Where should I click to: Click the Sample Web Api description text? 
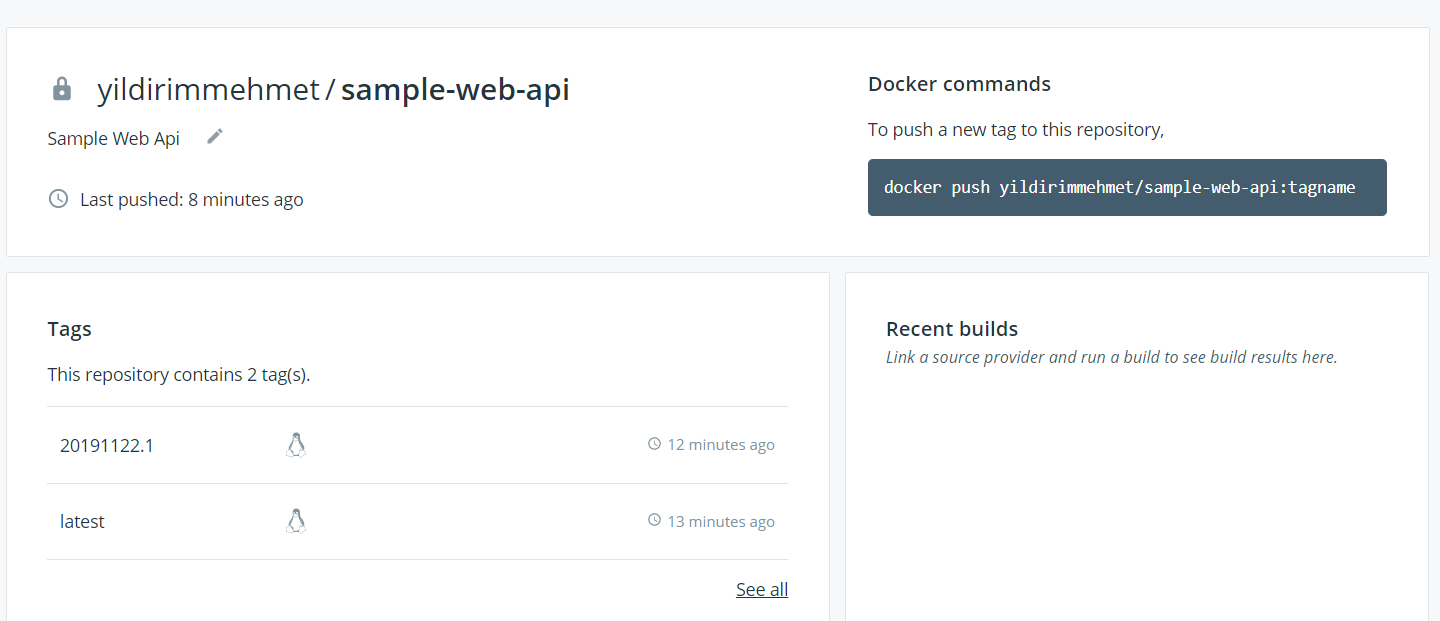[114, 138]
